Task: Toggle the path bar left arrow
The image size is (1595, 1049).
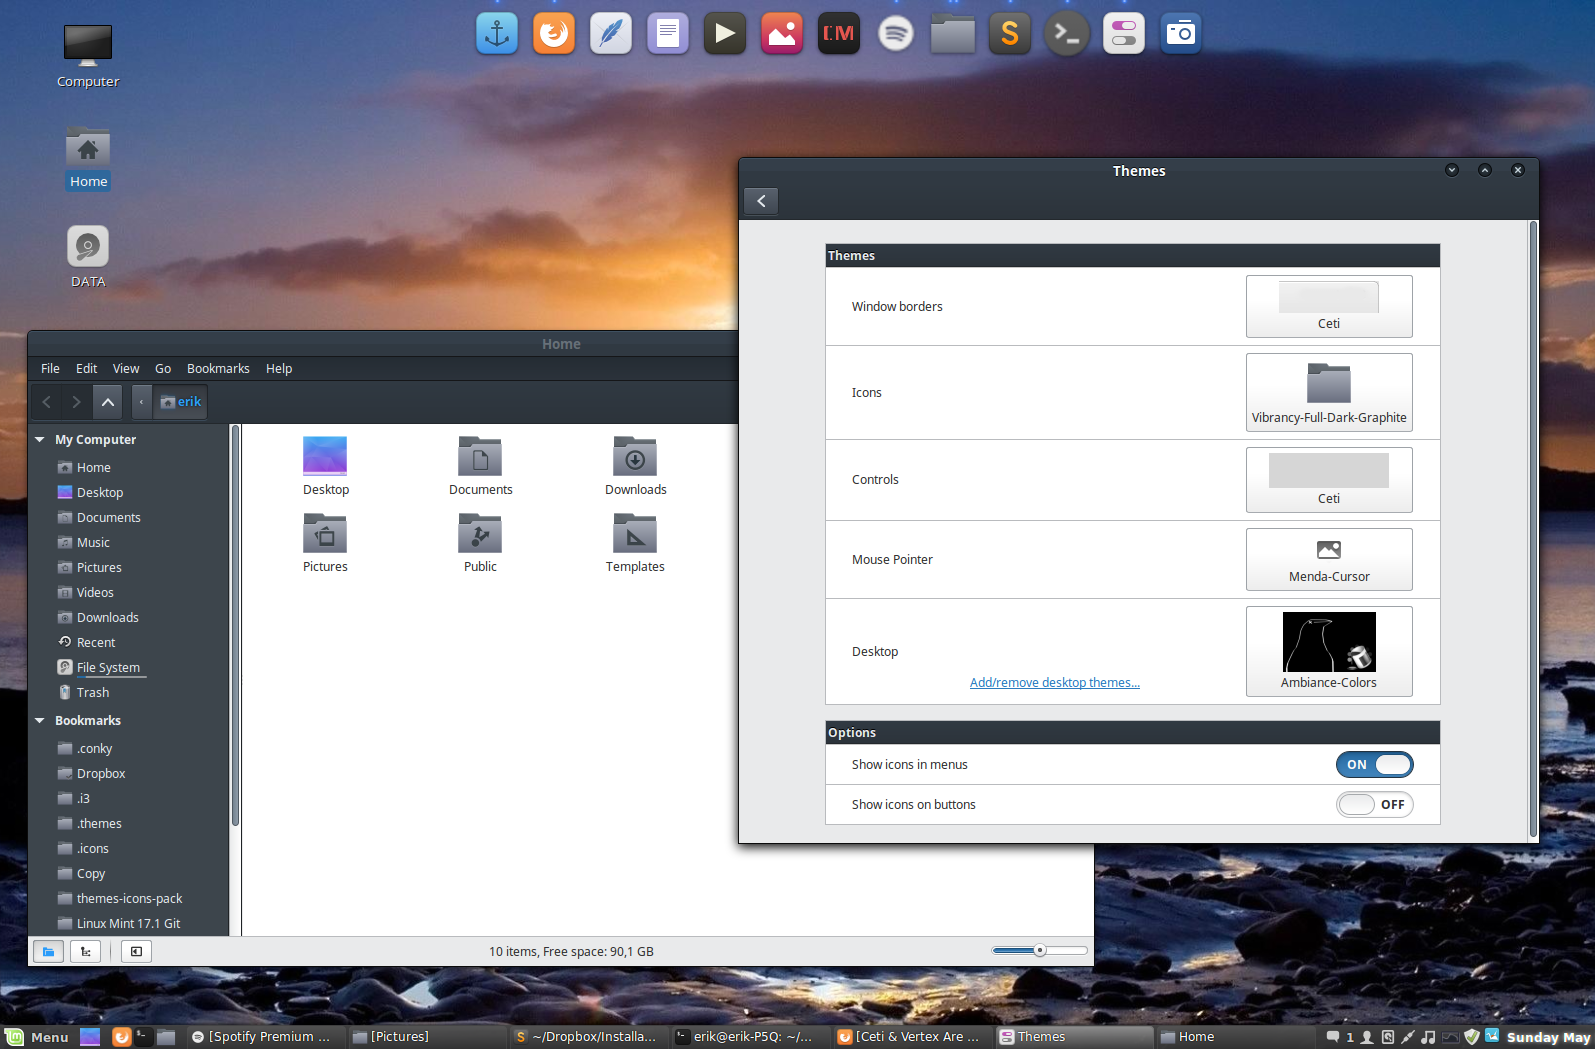Action: pos(141,402)
